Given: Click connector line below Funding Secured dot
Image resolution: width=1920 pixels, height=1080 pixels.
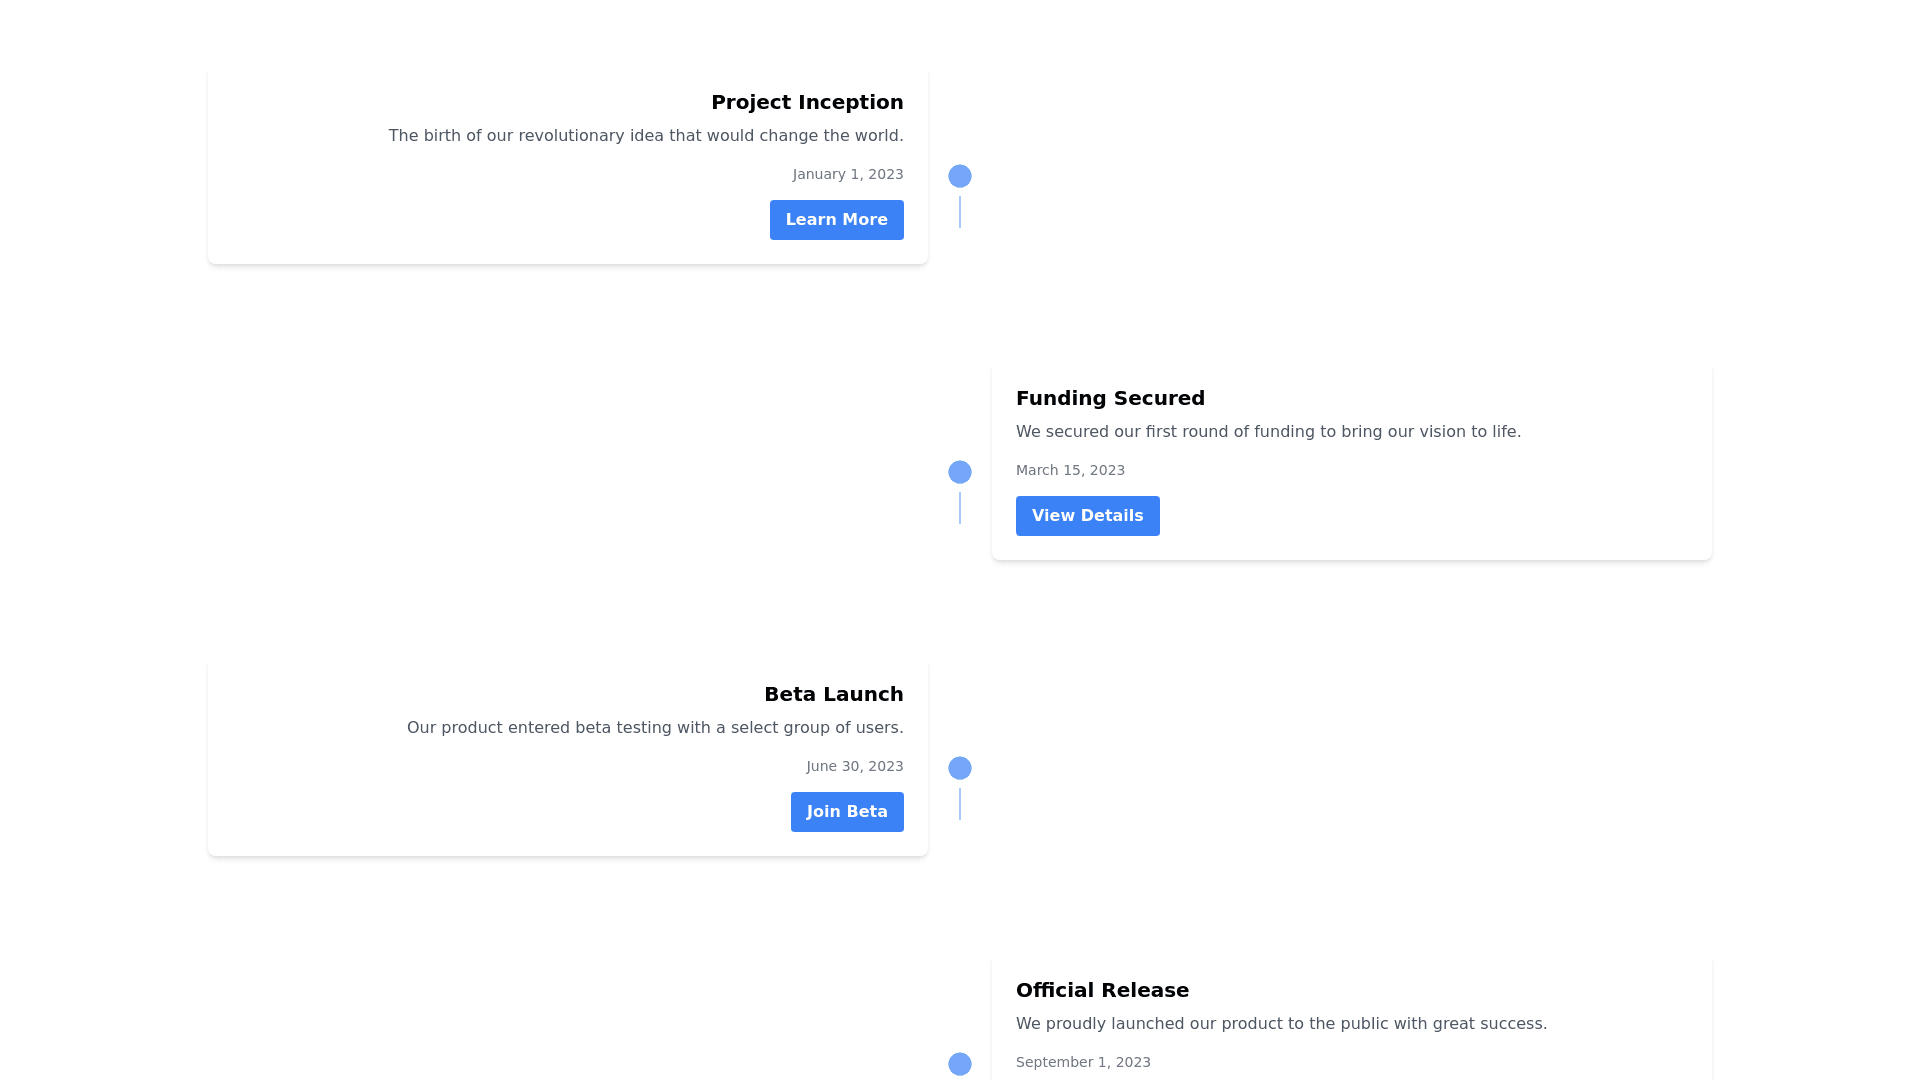Looking at the screenshot, I should coord(960,508).
